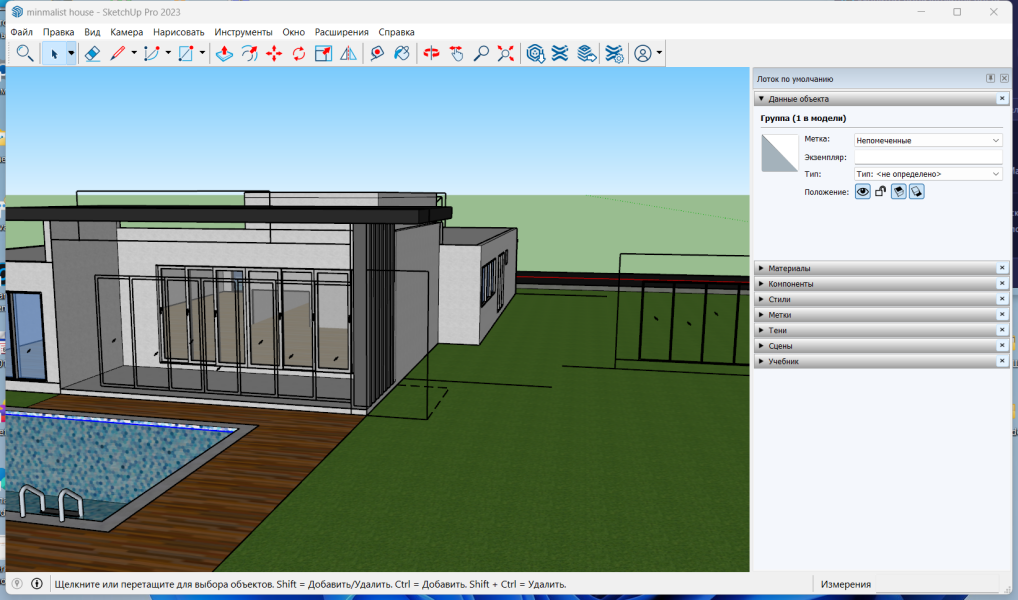Open the Камера menu
The width and height of the screenshot is (1018, 600).
(127, 32)
